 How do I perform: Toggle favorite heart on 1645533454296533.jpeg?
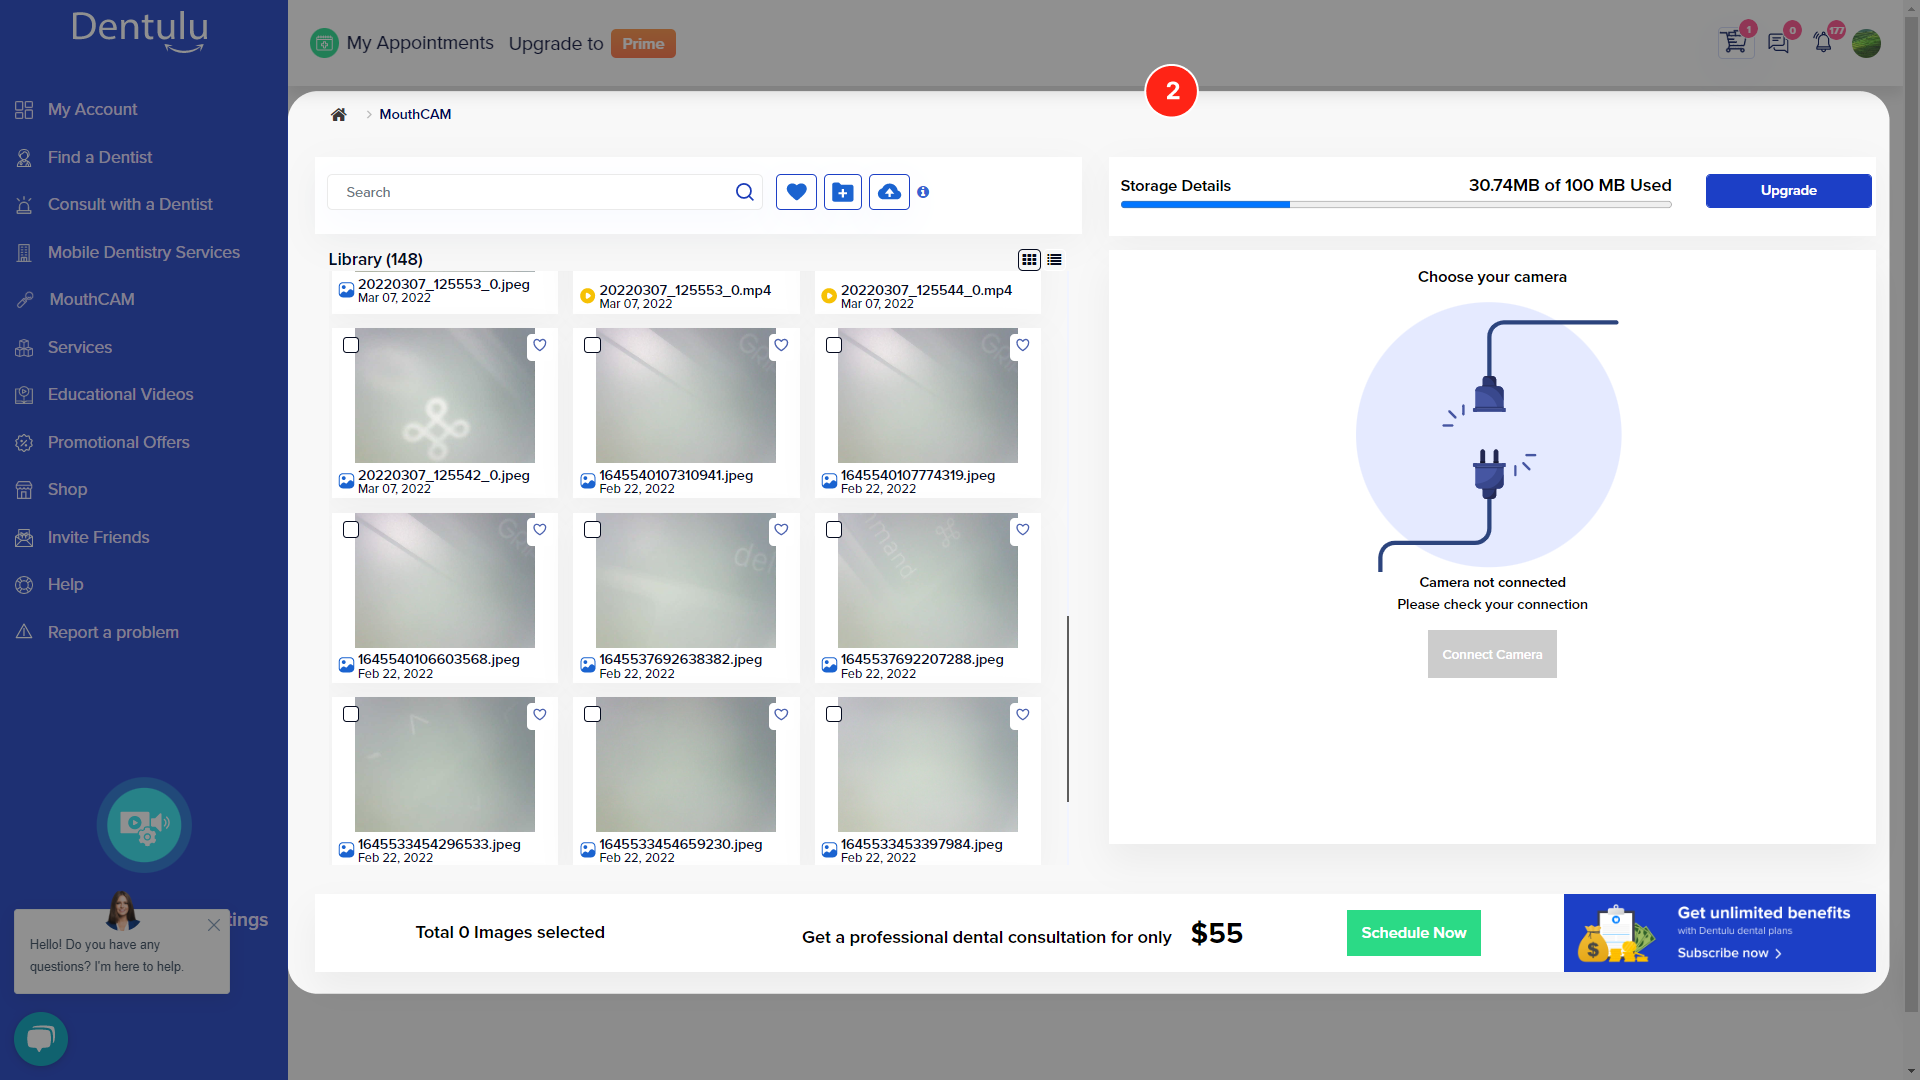click(541, 715)
